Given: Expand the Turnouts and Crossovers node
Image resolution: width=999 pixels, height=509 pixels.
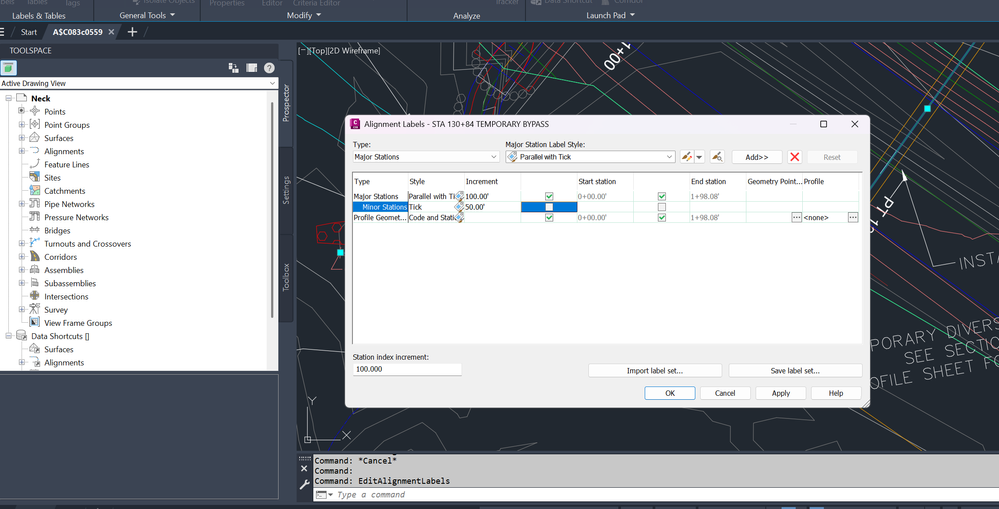Looking at the screenshot, I should (22, 243).
